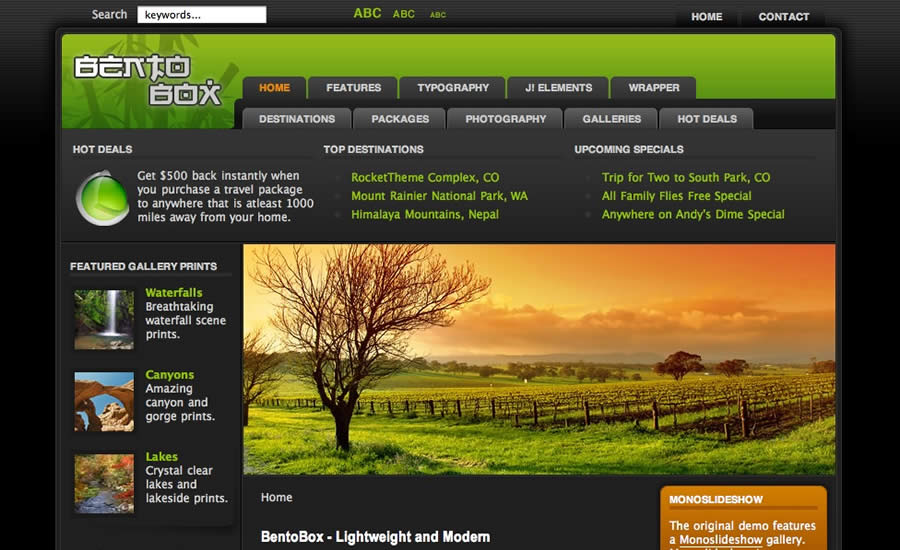Open the PHOTOGRAPHY sub-tab
This screenshot has height=550, width=900.
click(506, 119)
